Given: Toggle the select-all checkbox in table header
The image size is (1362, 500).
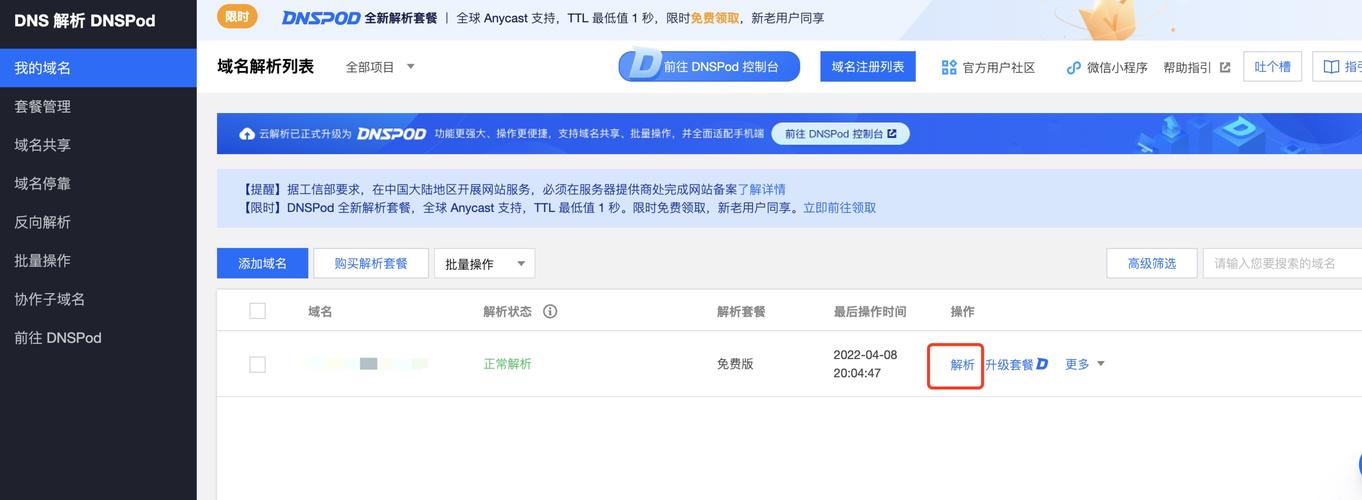Looking at the screenshot, I should click(x=257, y=311).
